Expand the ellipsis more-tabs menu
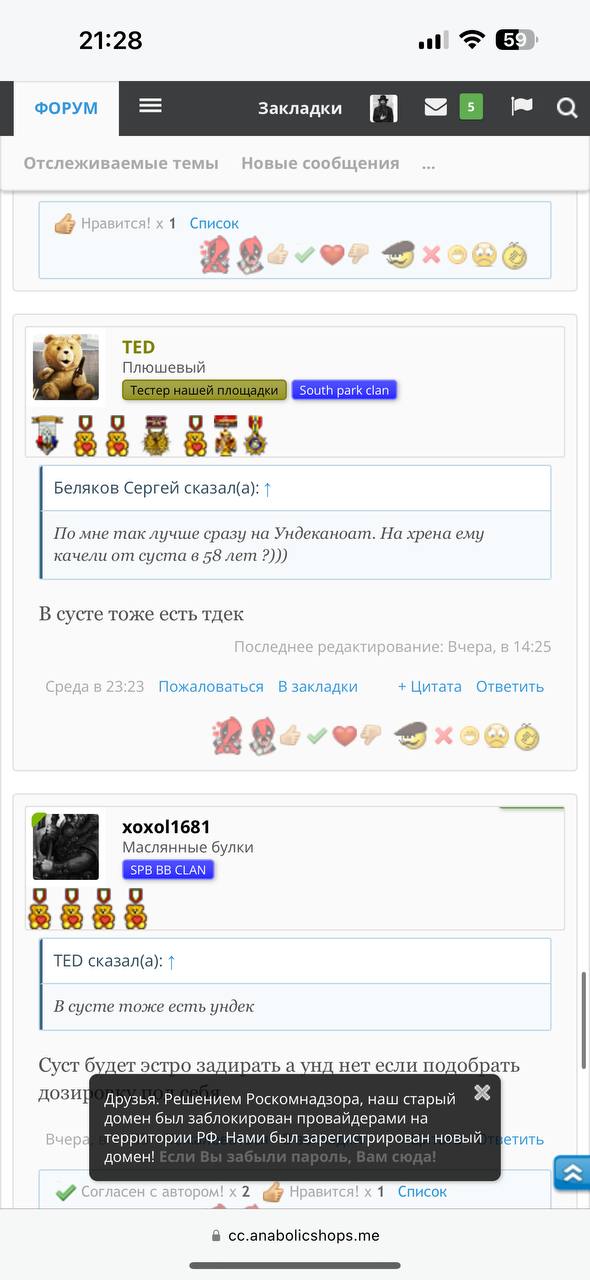This screenshot has height=1280, width=590. pyautogui.click(x=429, y=164)
